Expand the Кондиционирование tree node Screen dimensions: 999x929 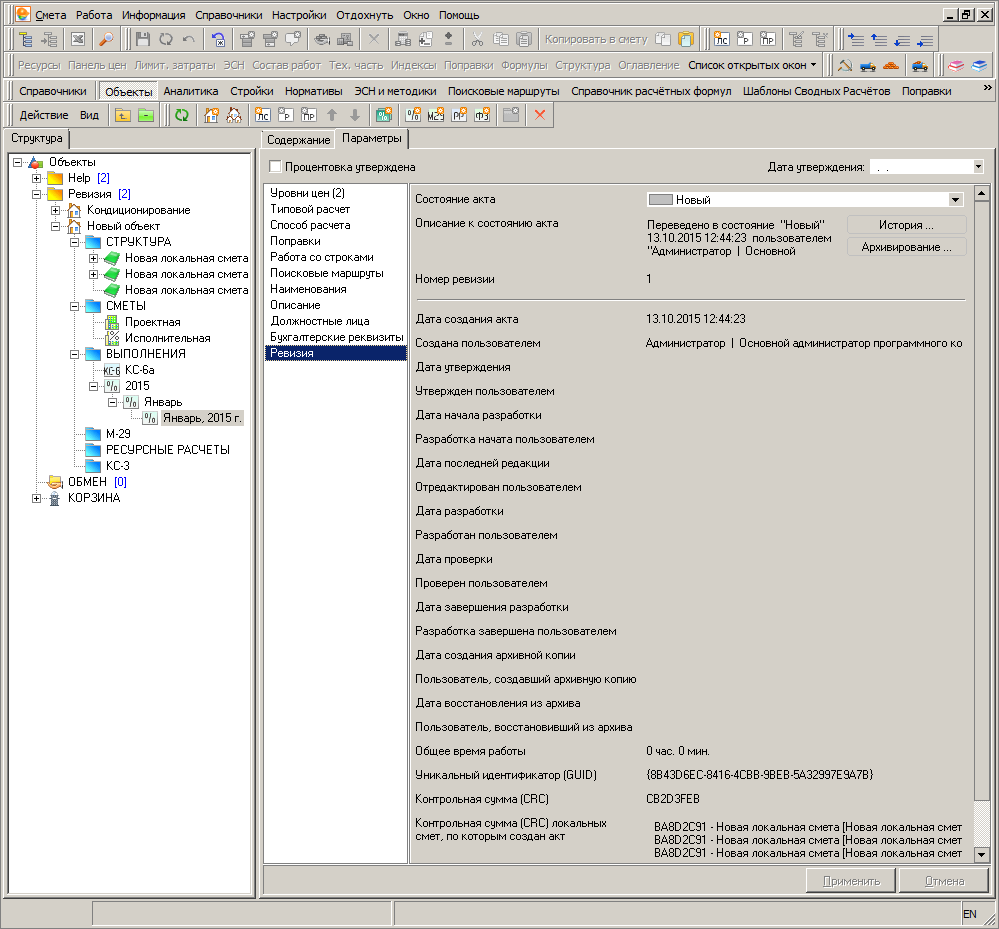pos(55,210)
